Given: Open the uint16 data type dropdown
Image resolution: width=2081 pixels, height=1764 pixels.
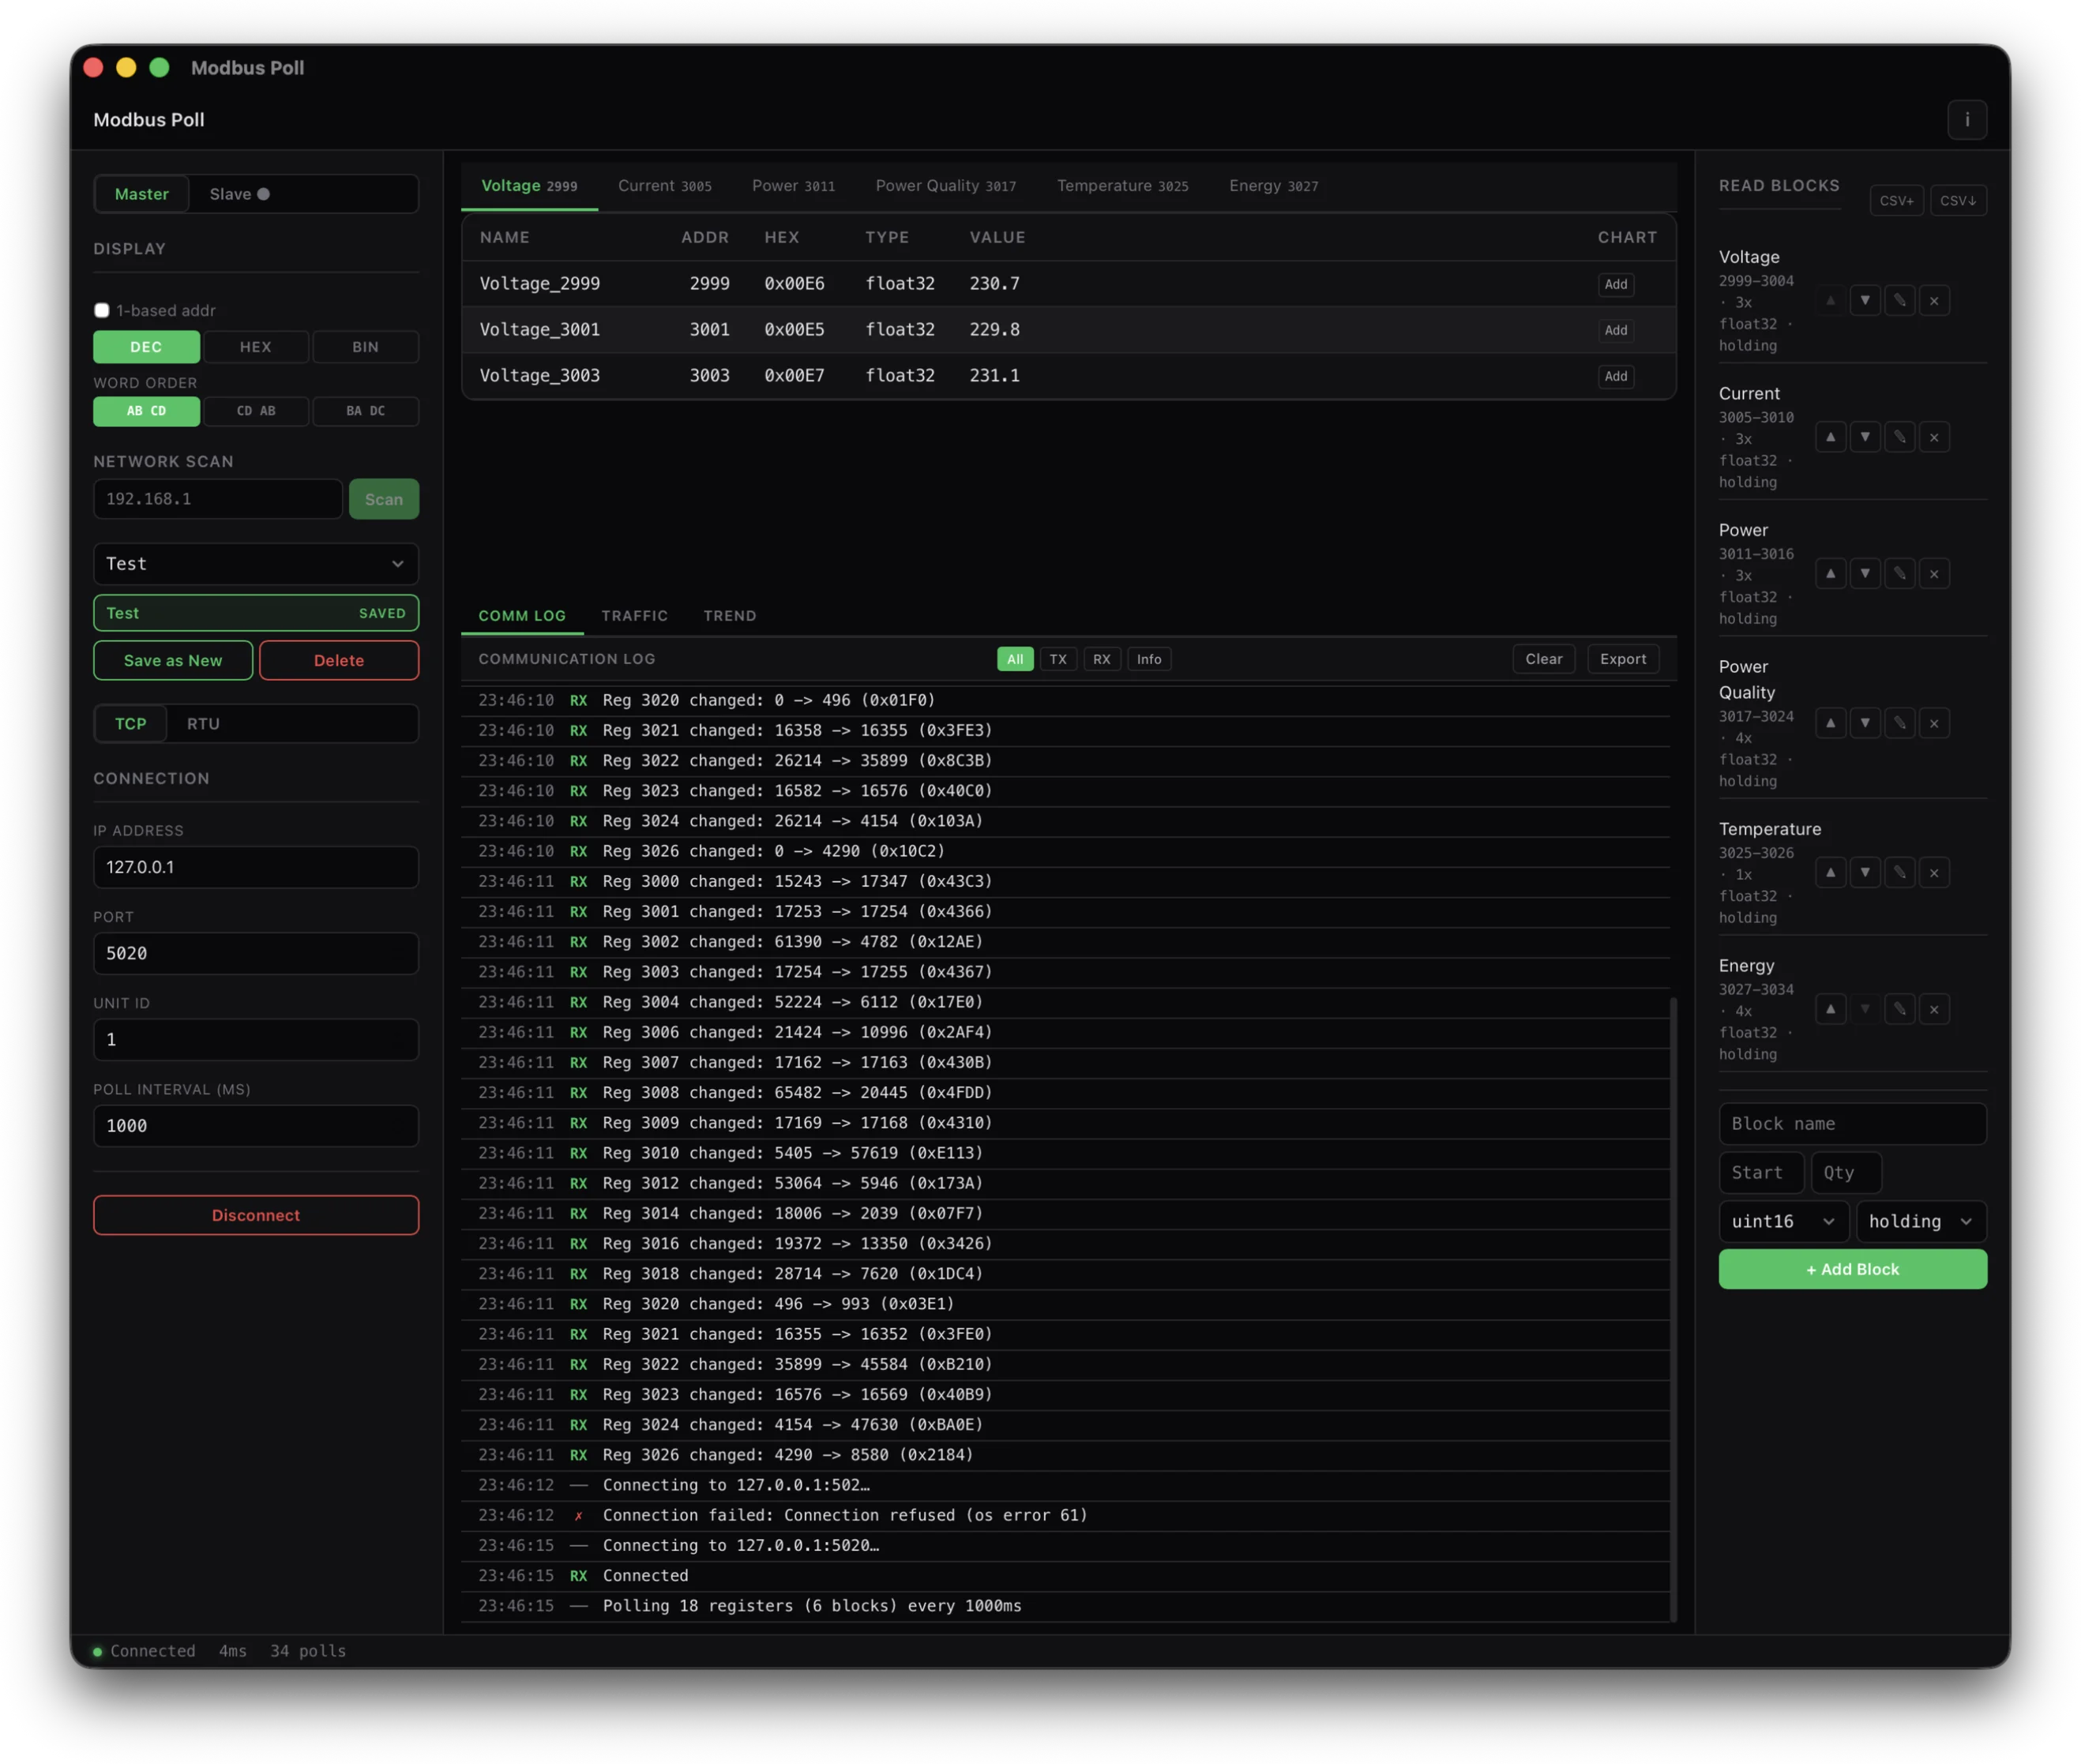Looking at the screenshot, I should coord(1783,1221).
